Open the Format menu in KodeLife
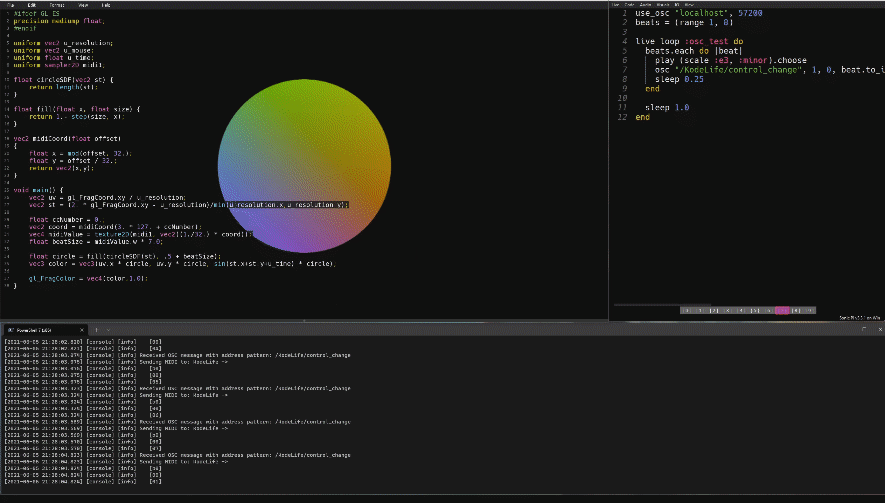The image size is (885, 503). point(57,5)
